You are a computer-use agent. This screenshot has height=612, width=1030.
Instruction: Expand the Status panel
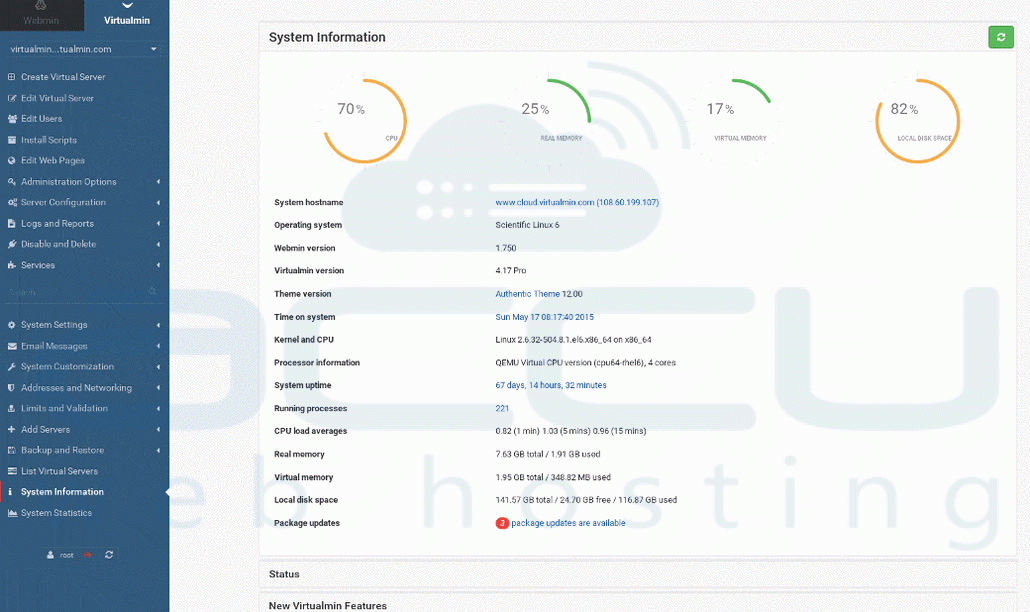pyautogui.click(x=637, y=574)
